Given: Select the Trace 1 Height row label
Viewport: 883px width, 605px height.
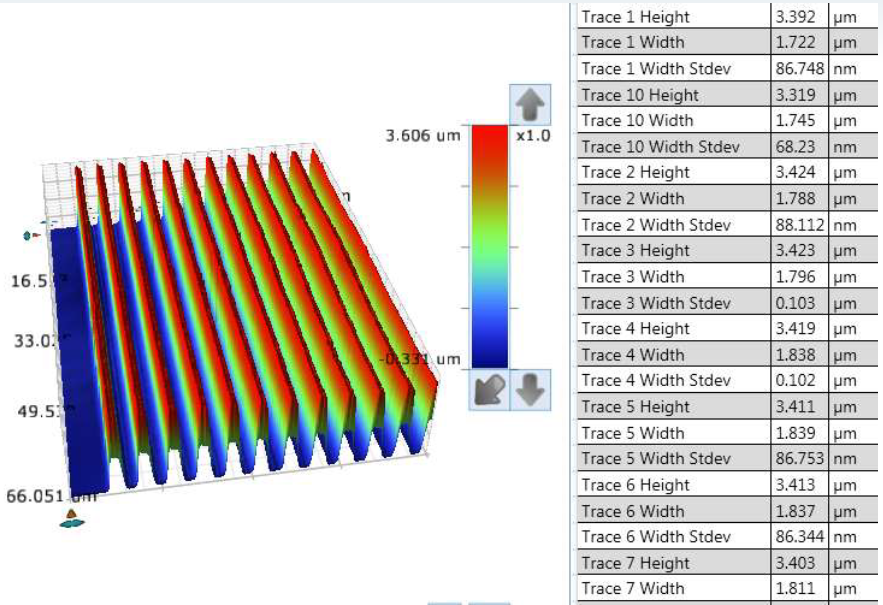Looking at the screenshot, I should (x=635, y=17).
